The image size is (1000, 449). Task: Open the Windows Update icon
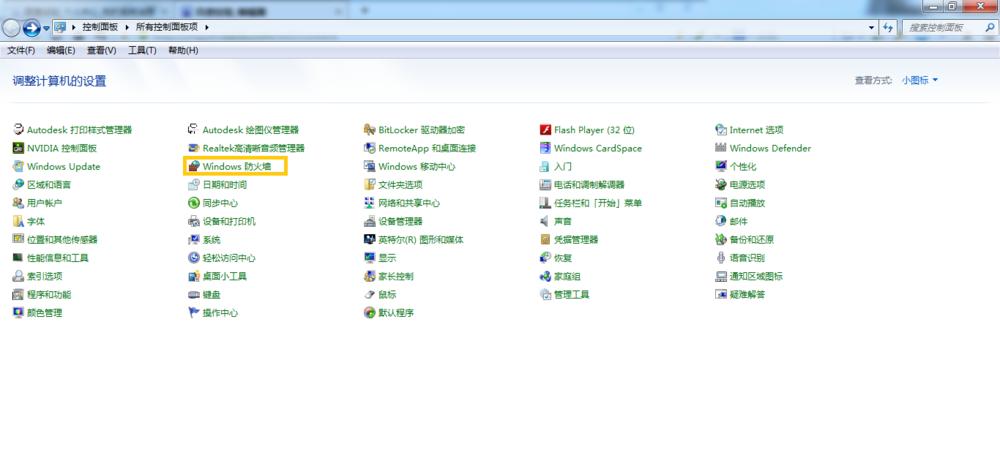pos(18,166)
